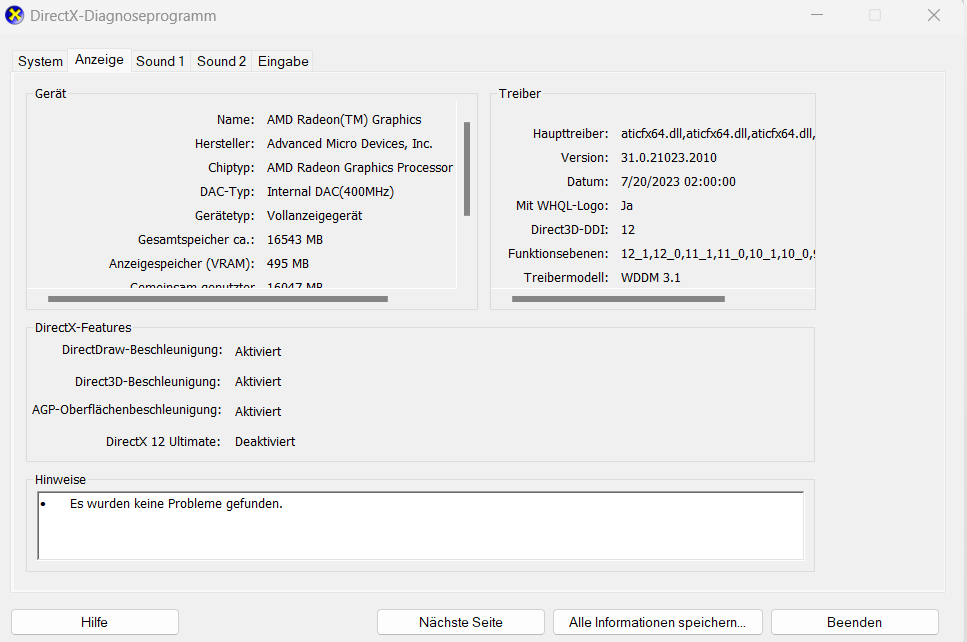Click the Hilfe button

click(95, 622)
